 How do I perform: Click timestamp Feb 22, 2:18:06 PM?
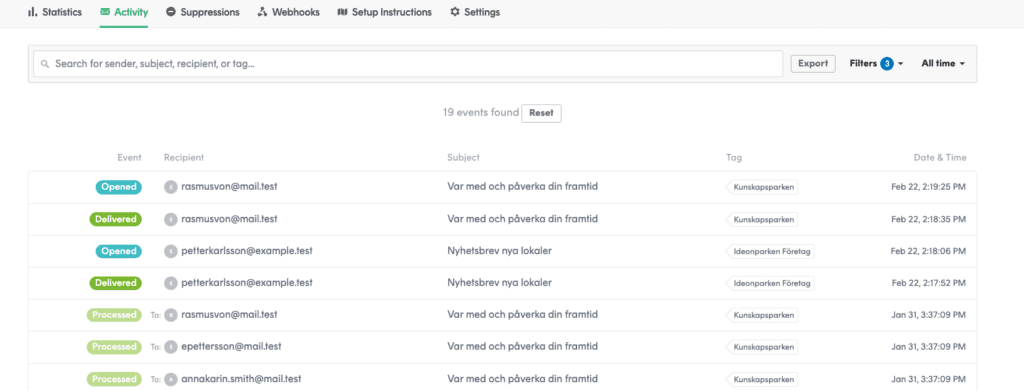pos(929,251)
